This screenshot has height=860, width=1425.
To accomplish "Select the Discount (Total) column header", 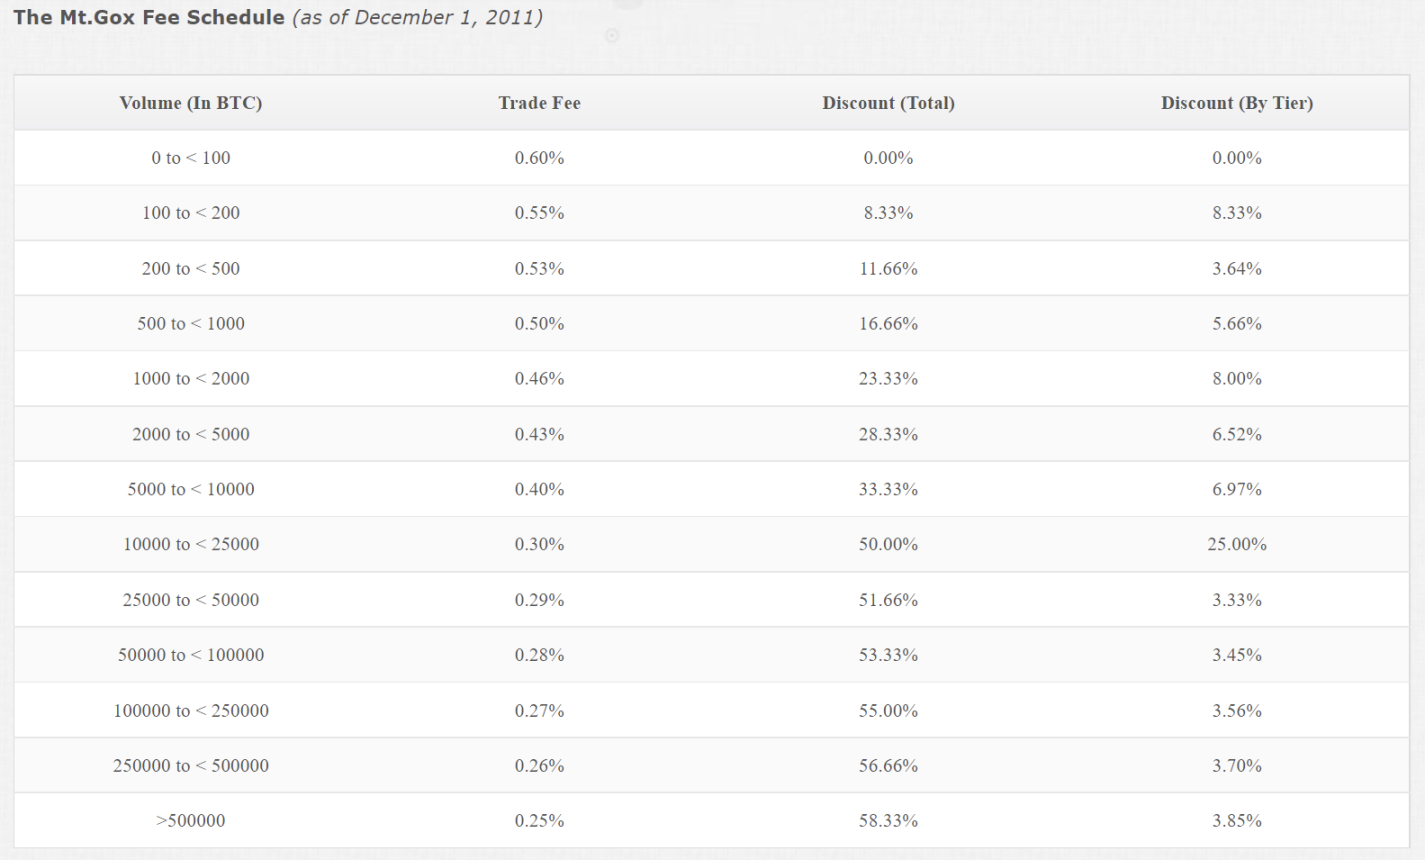I will (x=888, y=103).
